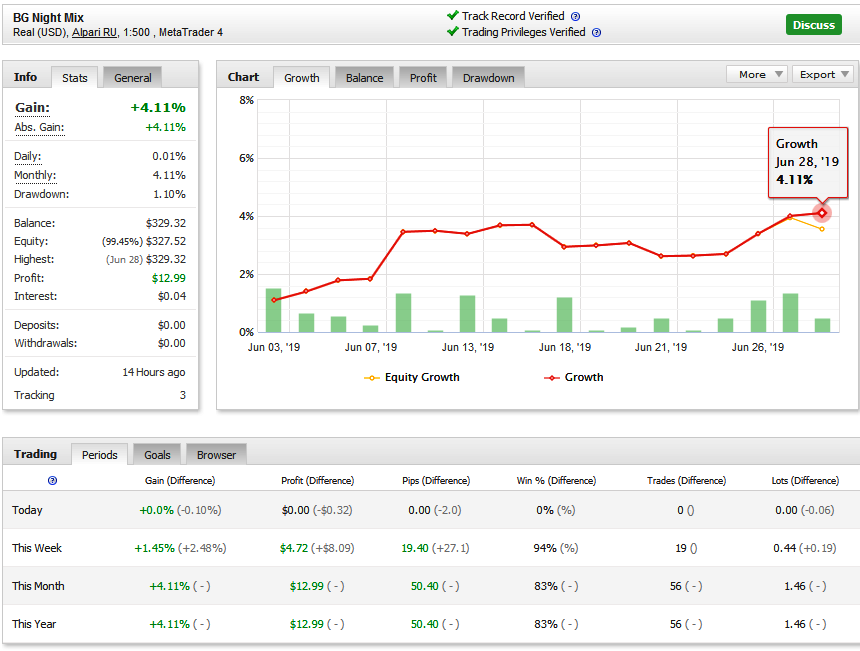The width and height of the screenshot is (860, 651).
Task: Open the Goals trading tab
Action: [157, 455]
